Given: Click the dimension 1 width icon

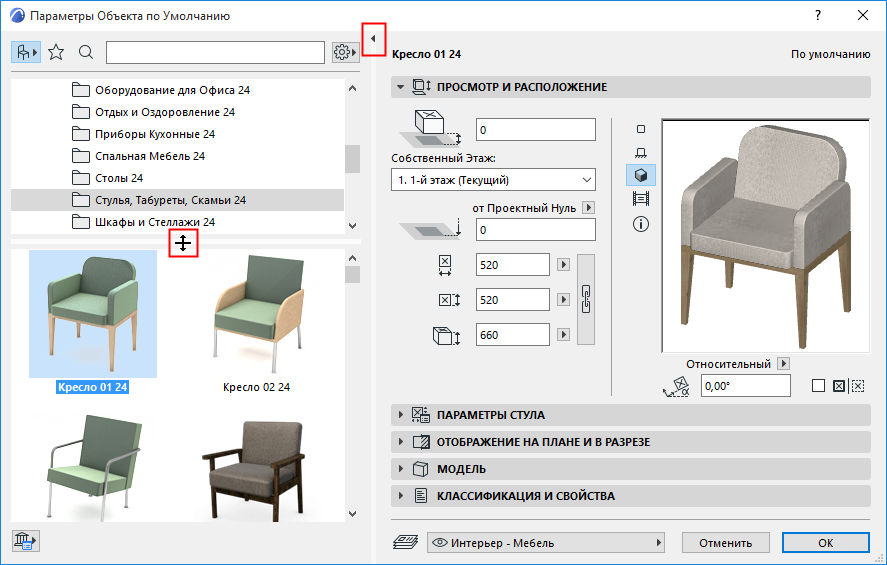Looking at the screenshot, I should 445,265.
